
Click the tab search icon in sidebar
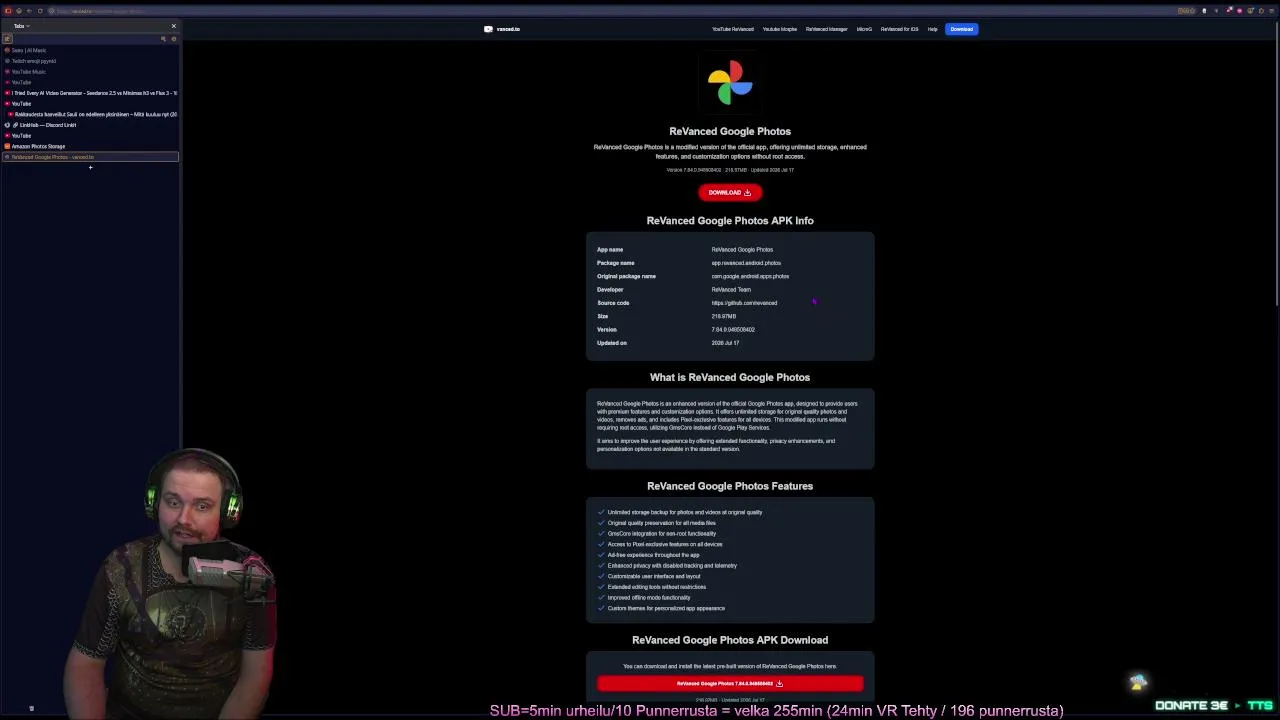coord(163,39)
